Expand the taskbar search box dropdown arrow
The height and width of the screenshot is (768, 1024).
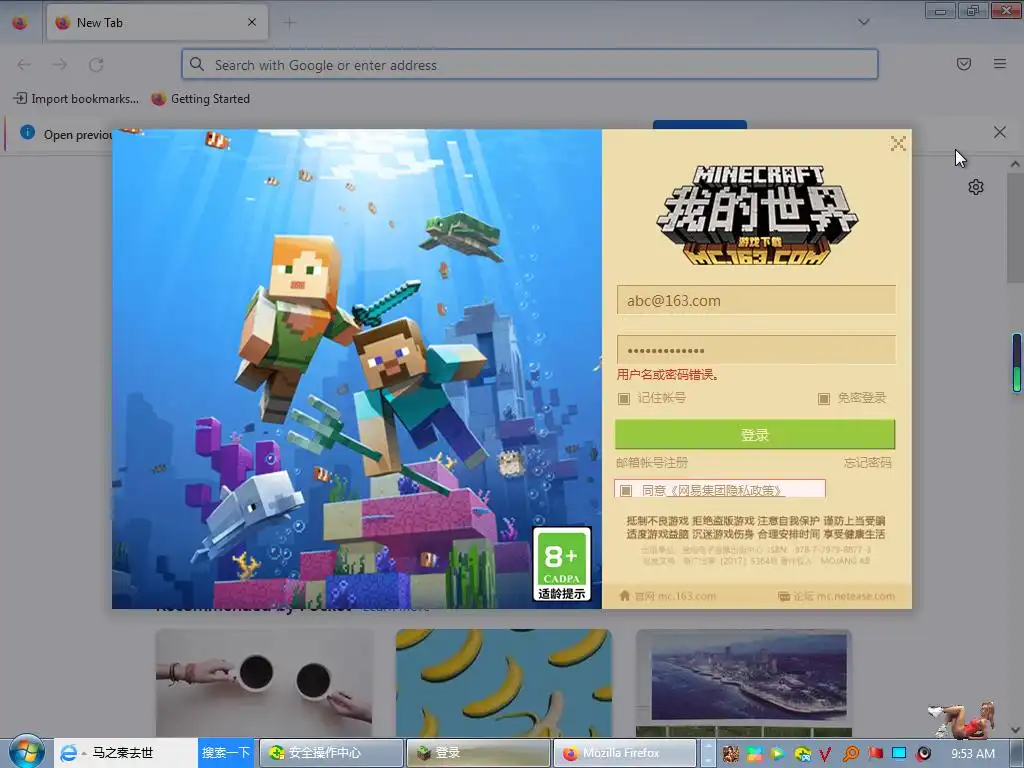click(x=84, y=754)
